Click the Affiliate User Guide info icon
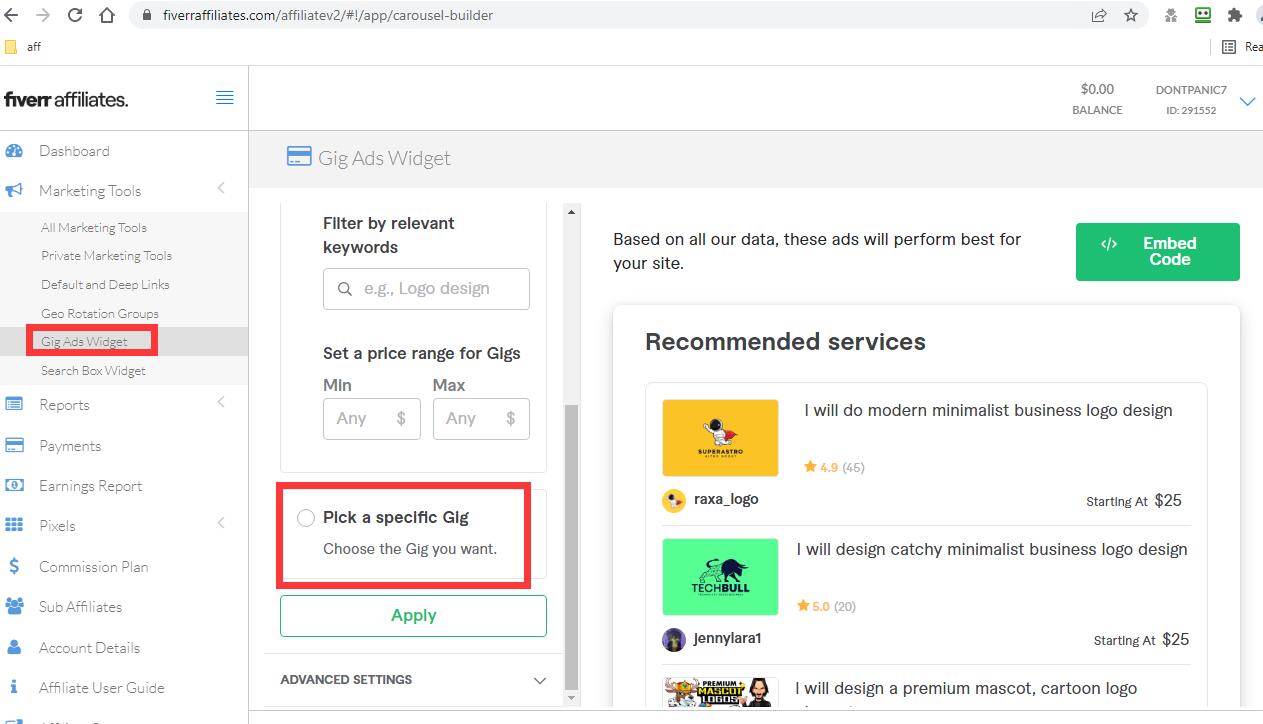Screen dimensions: 1263x724 (14, 687)
